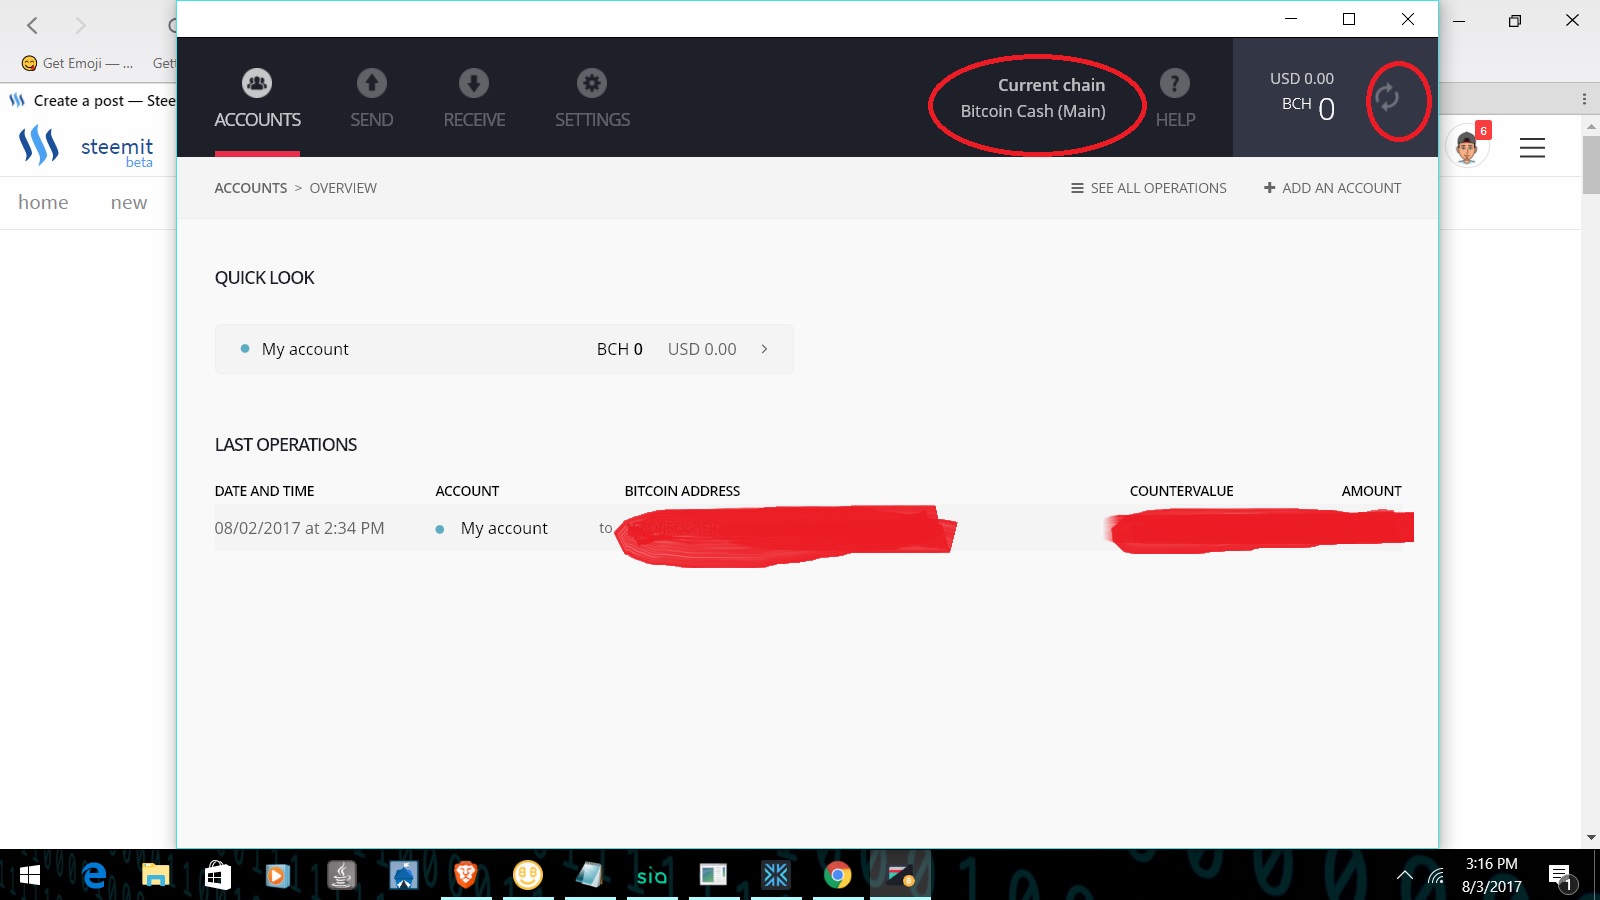Screen dimensions: 1600x900
Task: Open Get Emoji bookmark in browser
Action: pos(77,63)
